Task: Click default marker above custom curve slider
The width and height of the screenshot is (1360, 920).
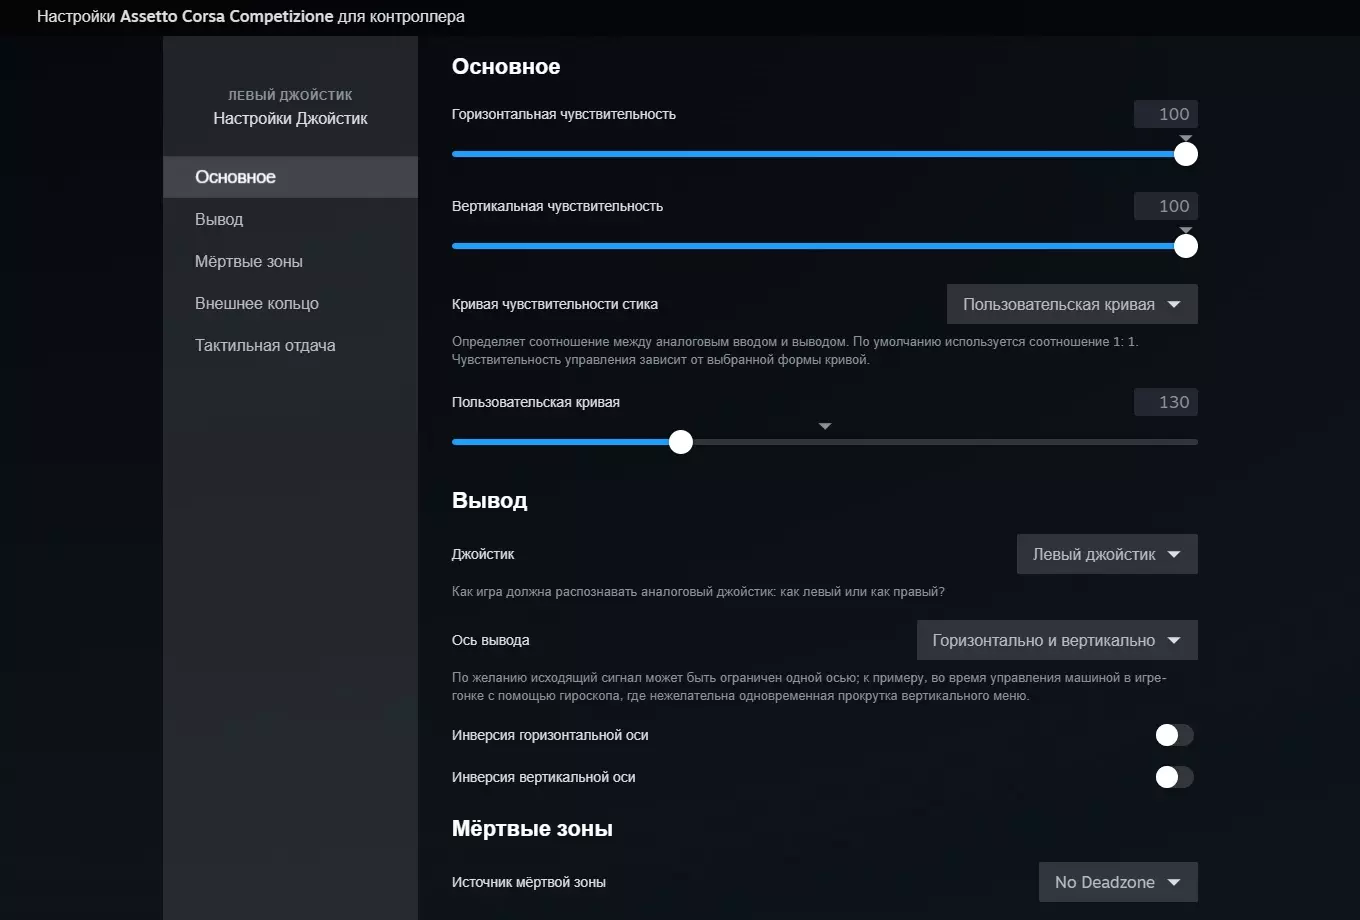Action: point(825,427)
